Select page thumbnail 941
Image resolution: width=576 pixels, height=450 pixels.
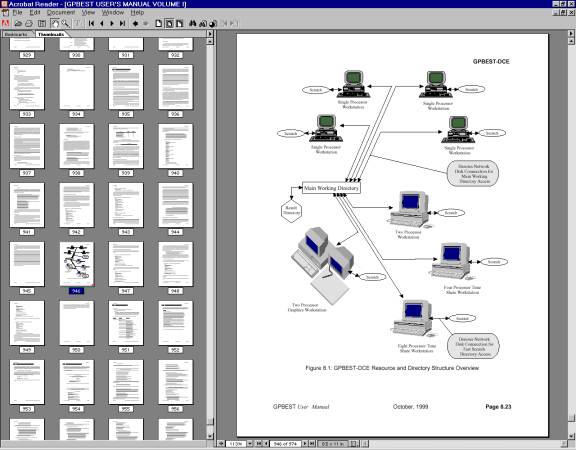(x=27, y=205)
